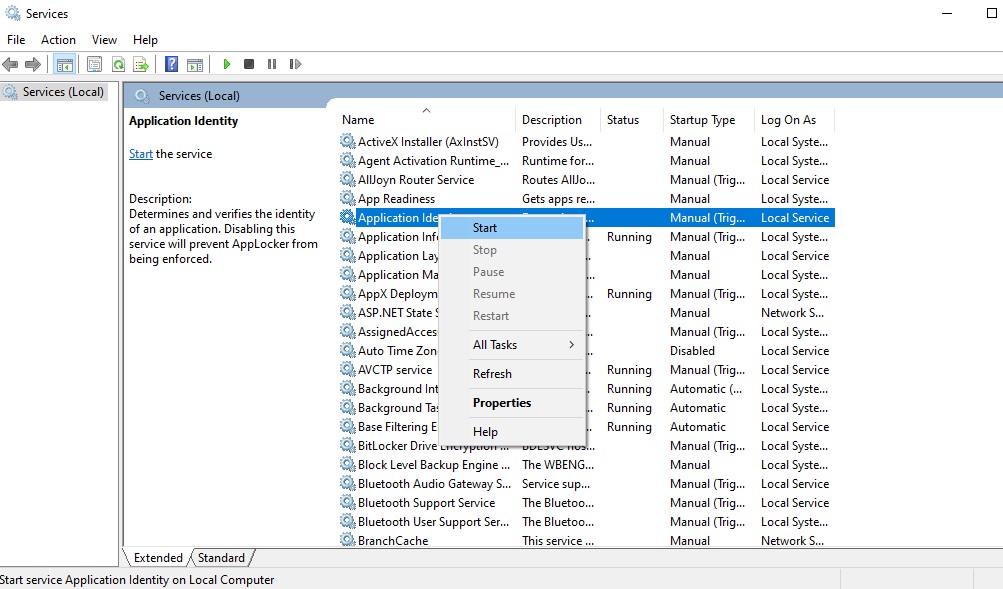Screen dimensions: 1003x589
Task: Click Network S... cell in ASP.NET State row
Action: [792, 313]
